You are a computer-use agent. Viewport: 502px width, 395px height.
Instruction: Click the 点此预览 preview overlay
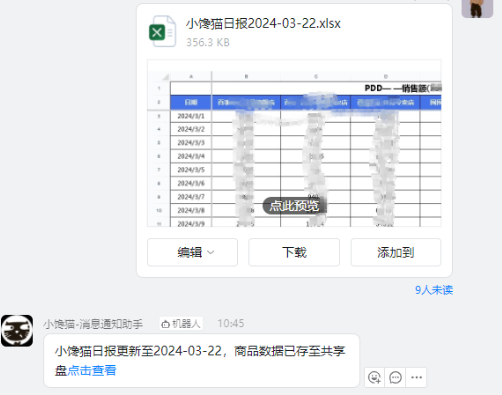coord(294,206)
